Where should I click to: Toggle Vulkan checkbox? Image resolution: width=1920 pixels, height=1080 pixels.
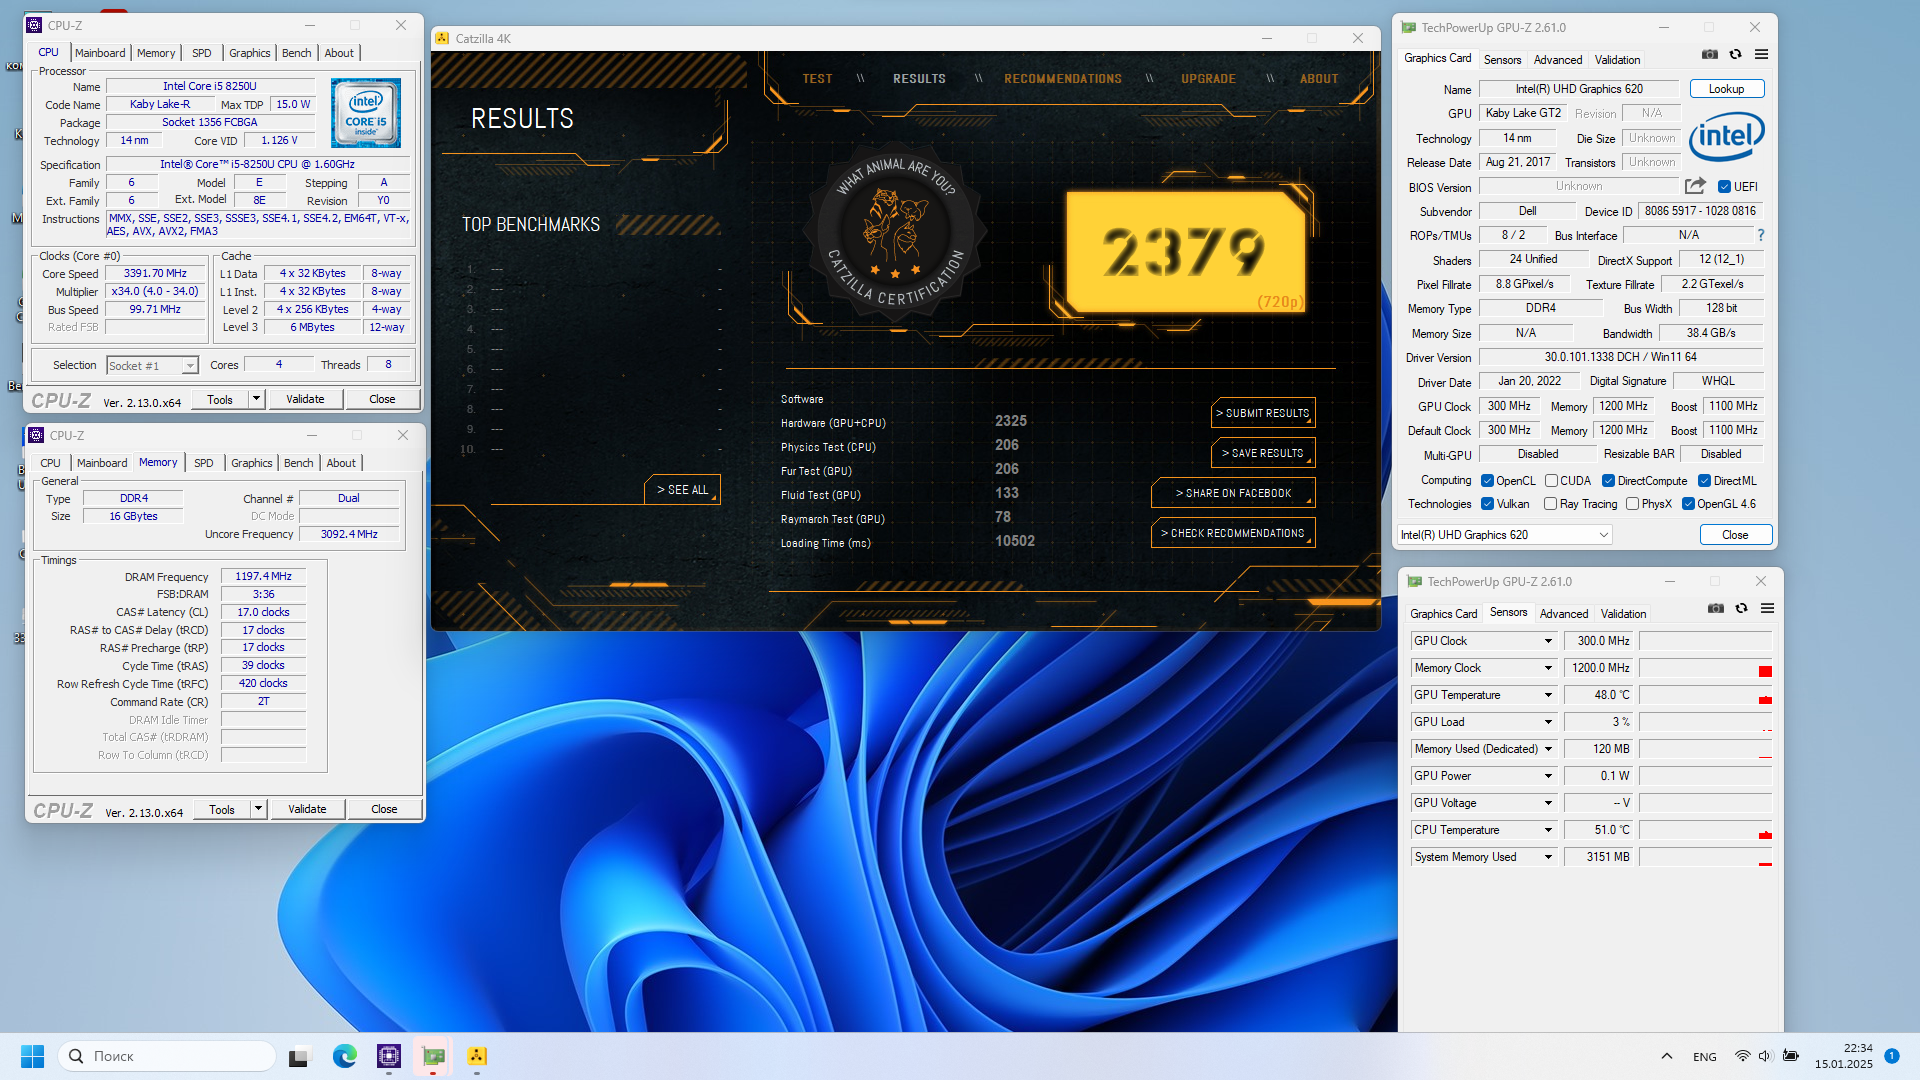1487,504
